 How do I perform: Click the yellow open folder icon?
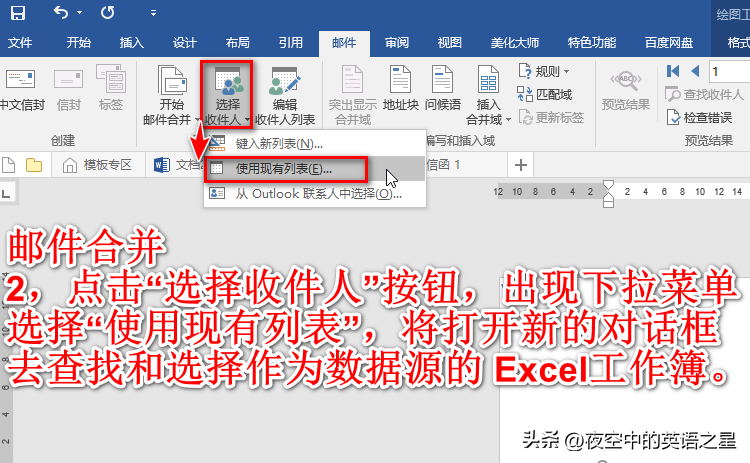click(x=33, y=165)
